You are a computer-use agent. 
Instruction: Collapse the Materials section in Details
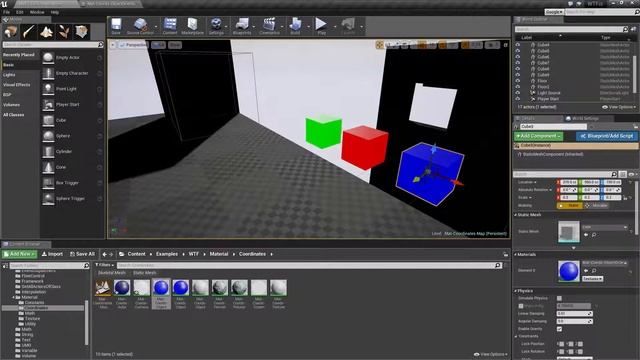(516, 255)
